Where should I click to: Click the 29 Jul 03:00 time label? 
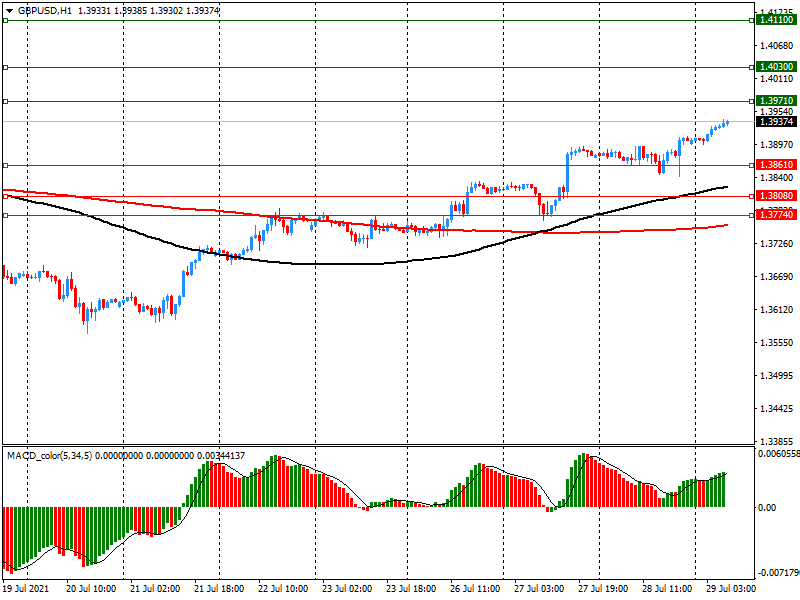[731, 589]
